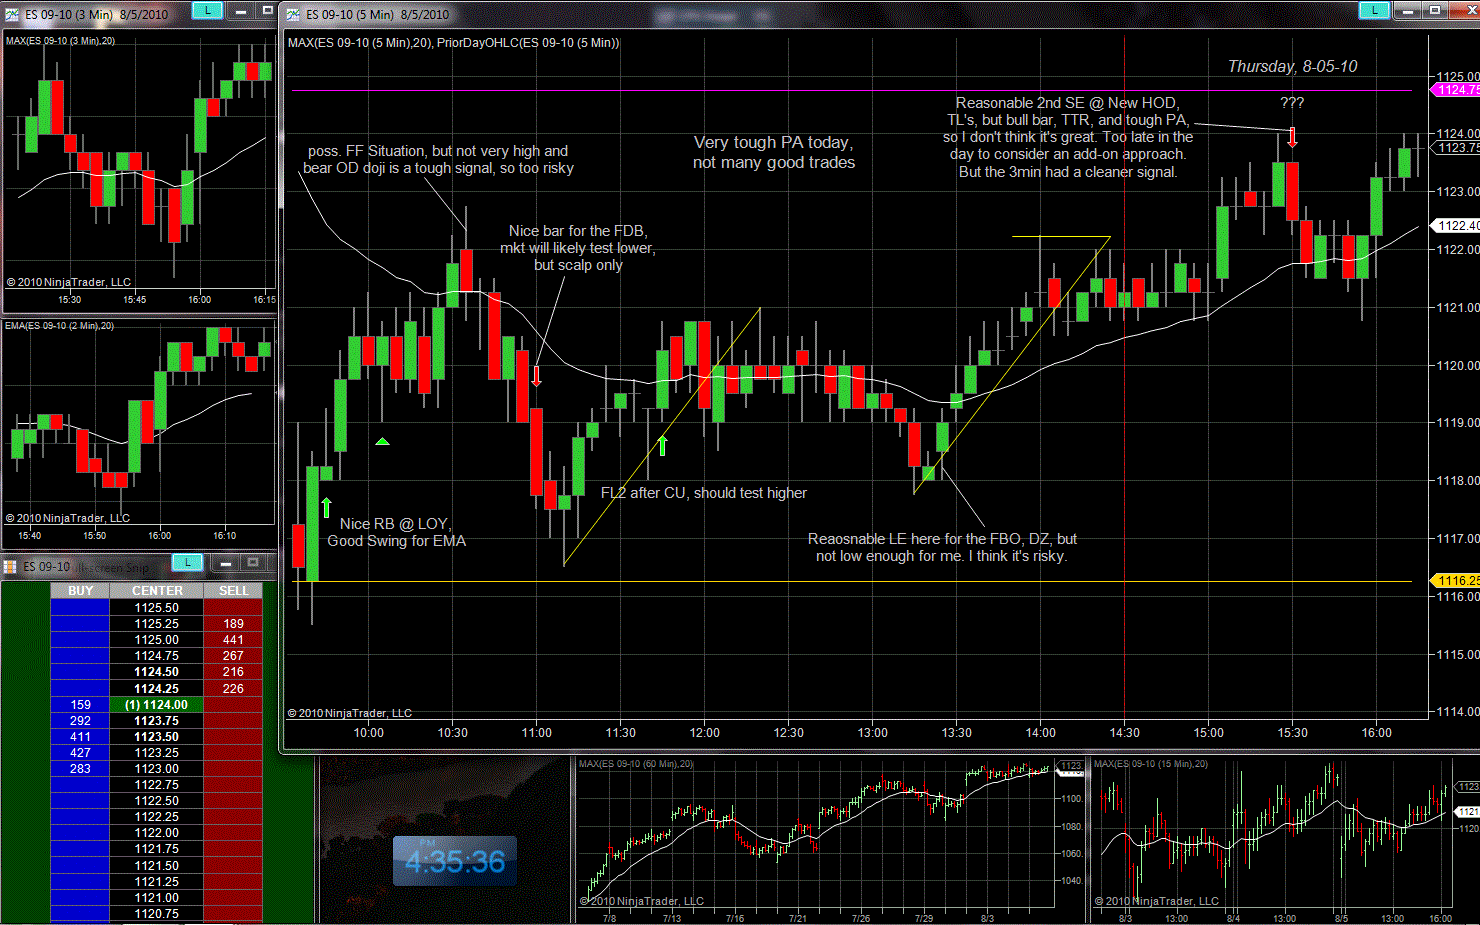Click the CENTER header to recenter the price ladder

[157, 591]
